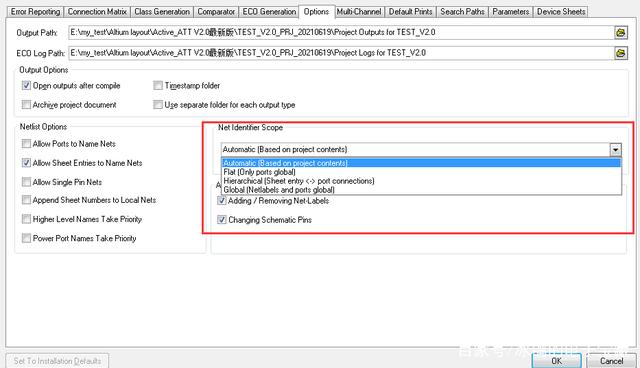Click into the Output Path field

point(341,33)
